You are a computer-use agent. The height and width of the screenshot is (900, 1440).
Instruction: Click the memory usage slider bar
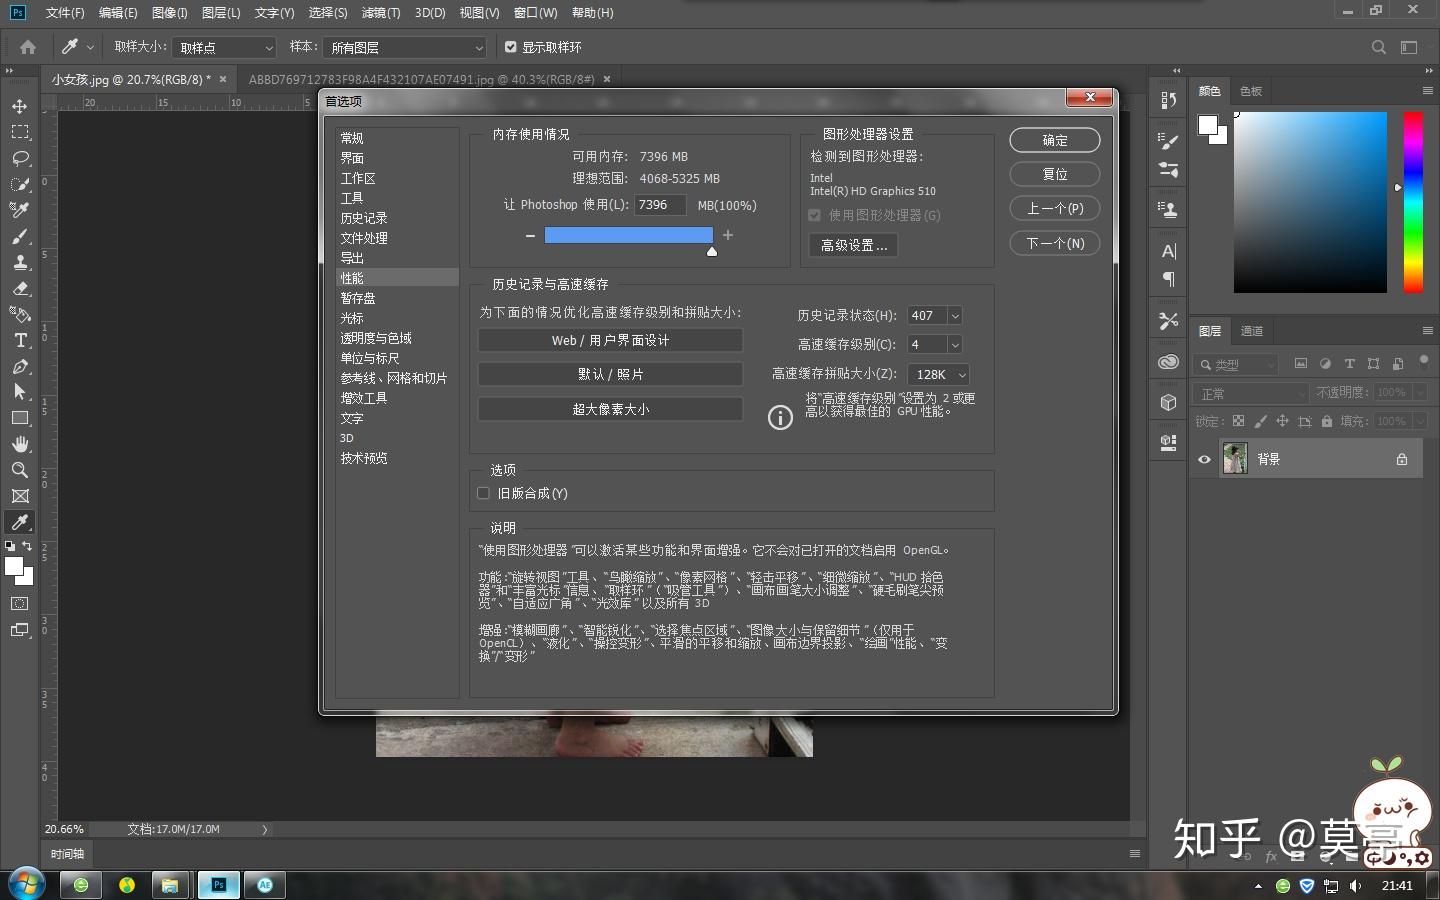coord(629,235)
